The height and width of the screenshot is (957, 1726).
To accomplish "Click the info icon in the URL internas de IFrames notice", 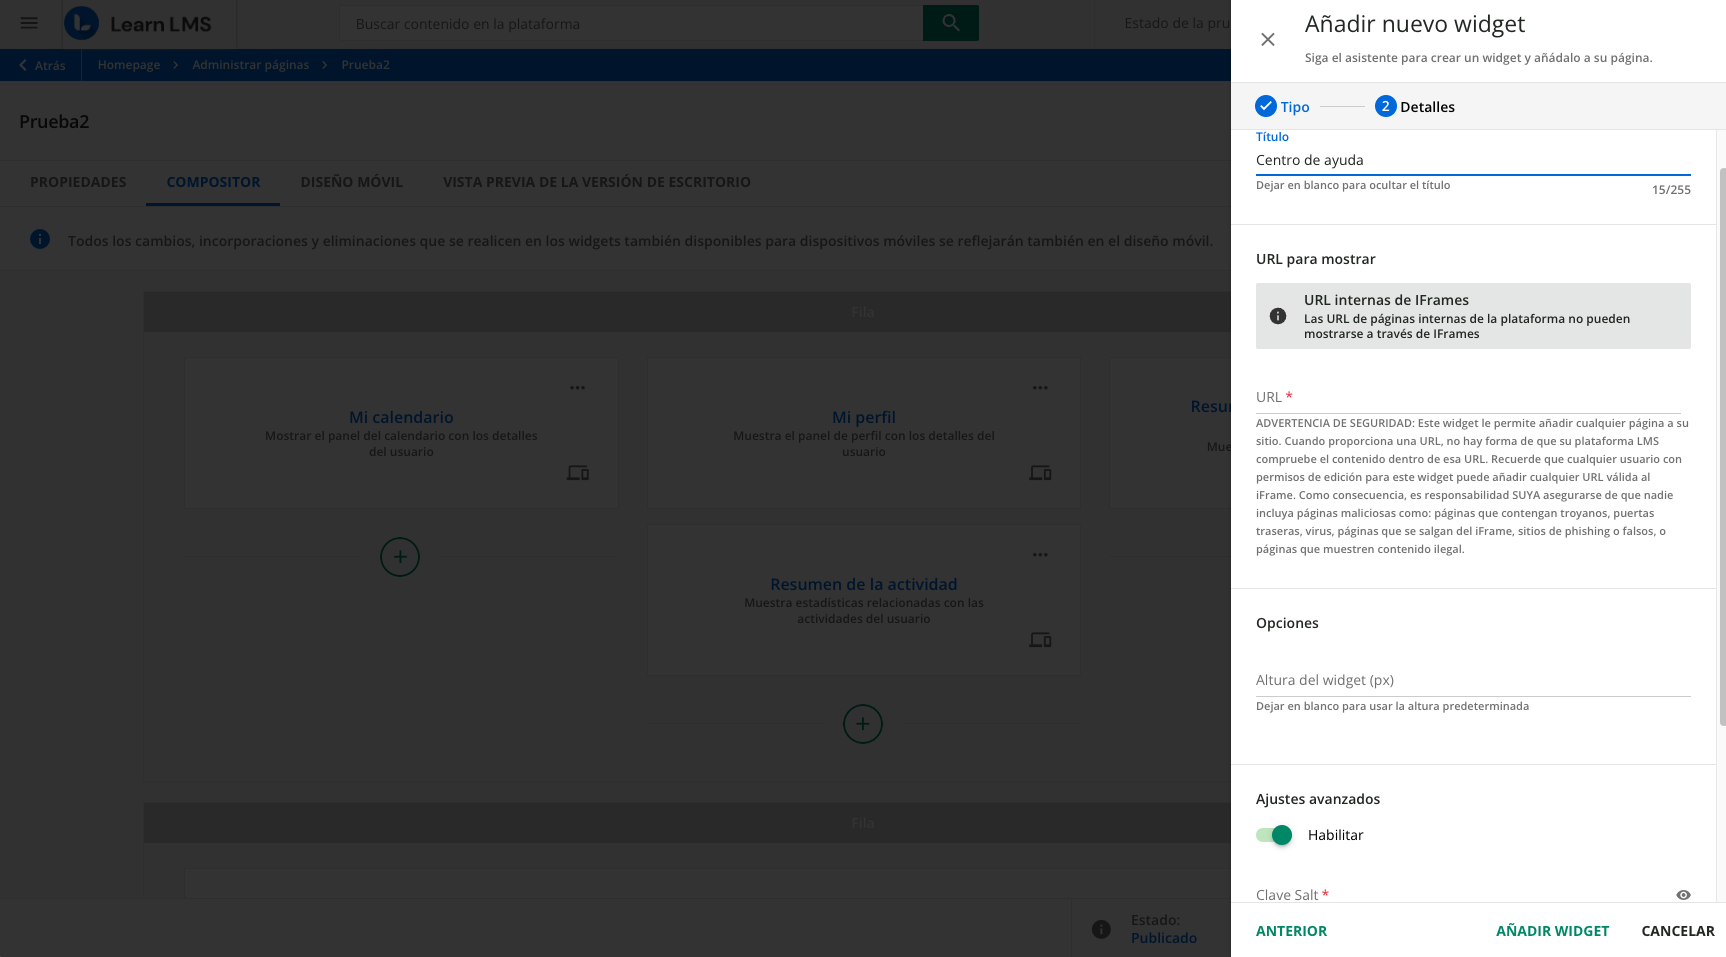I will 1278,315.
